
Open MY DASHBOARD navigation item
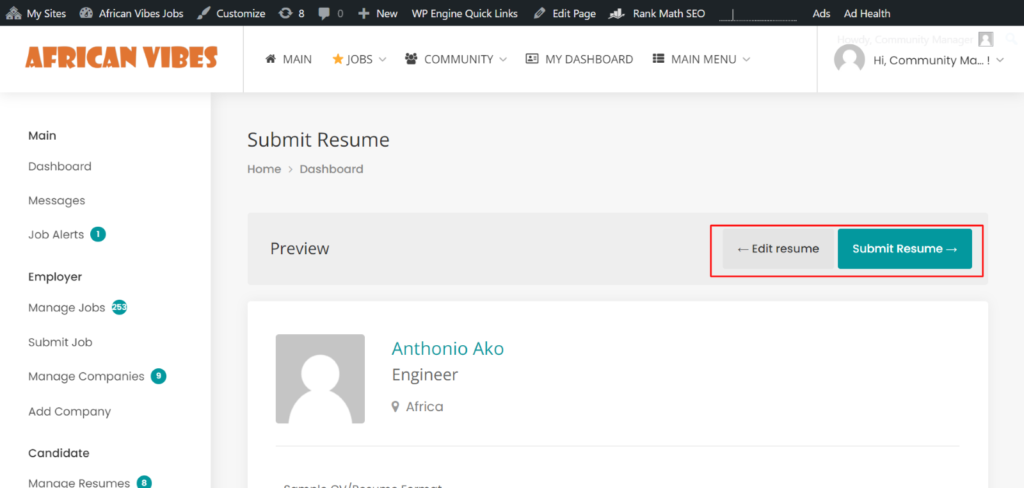589,59
